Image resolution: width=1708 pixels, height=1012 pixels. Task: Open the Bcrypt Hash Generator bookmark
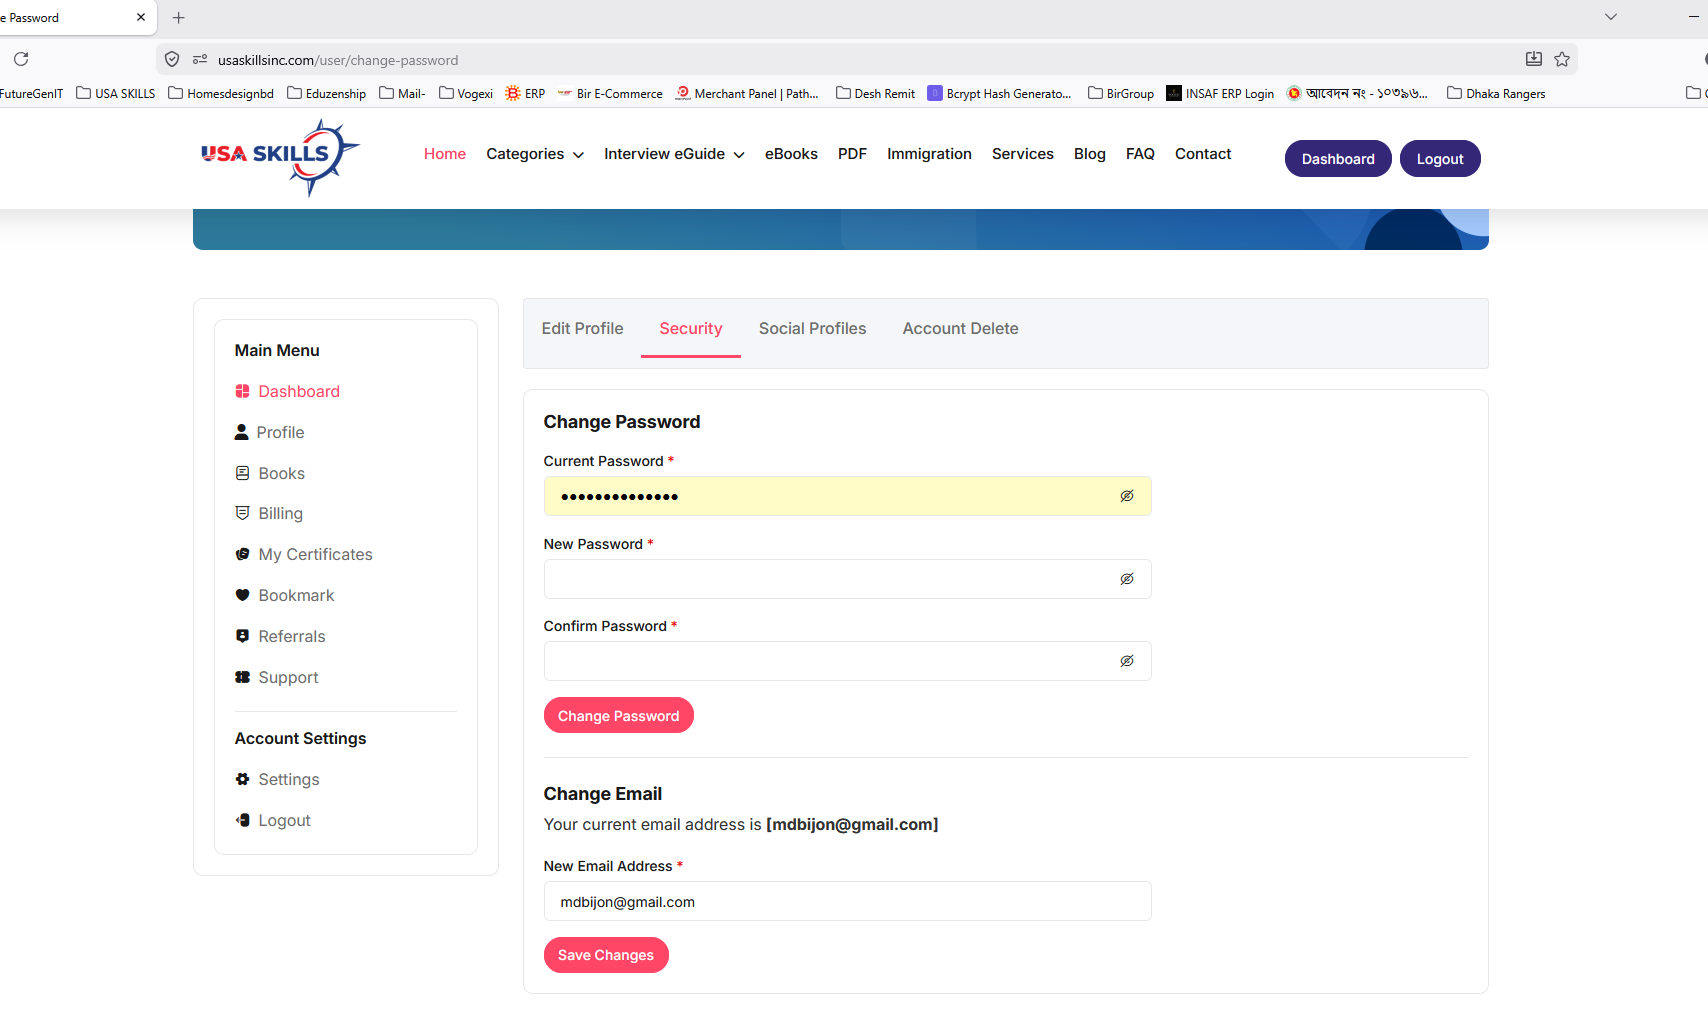tap(1000, 93)
